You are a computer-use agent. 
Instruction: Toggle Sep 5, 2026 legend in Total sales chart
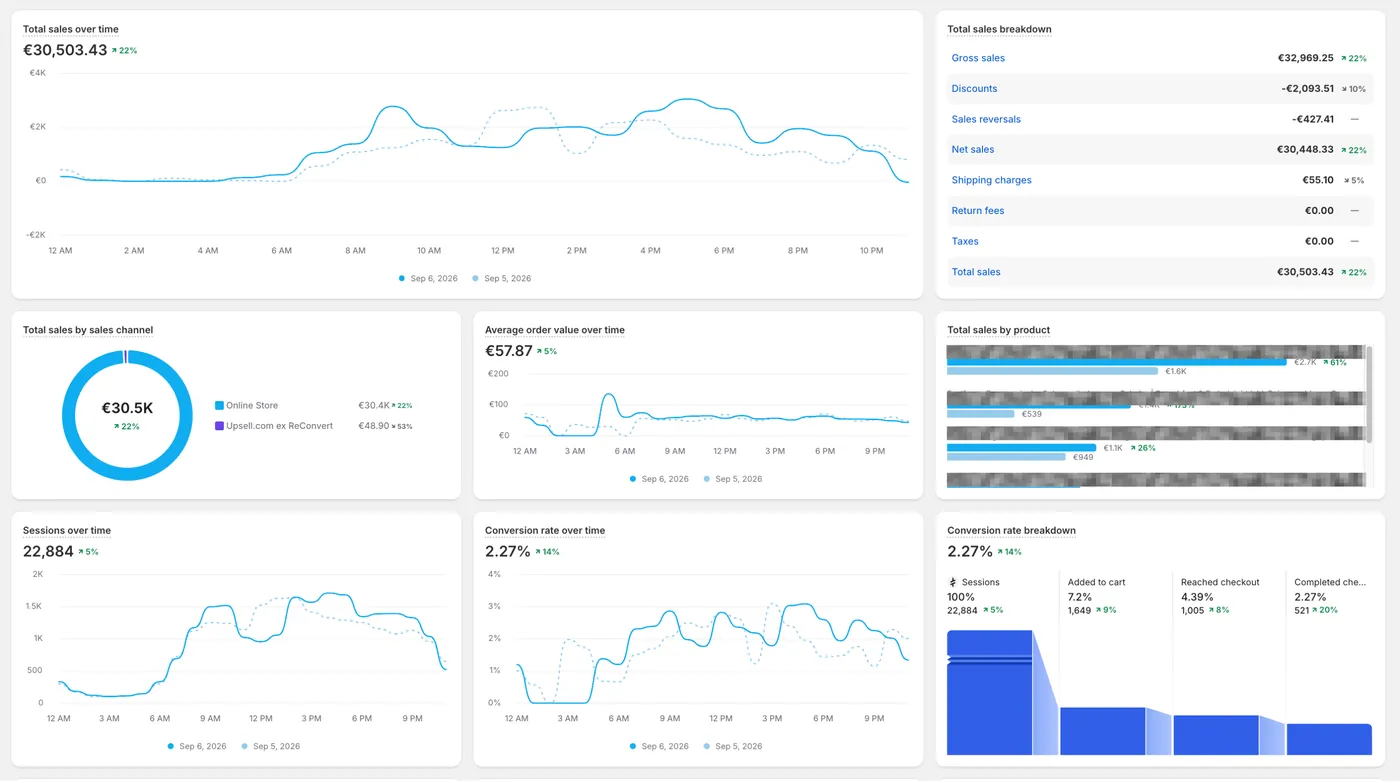pos(502,278)
